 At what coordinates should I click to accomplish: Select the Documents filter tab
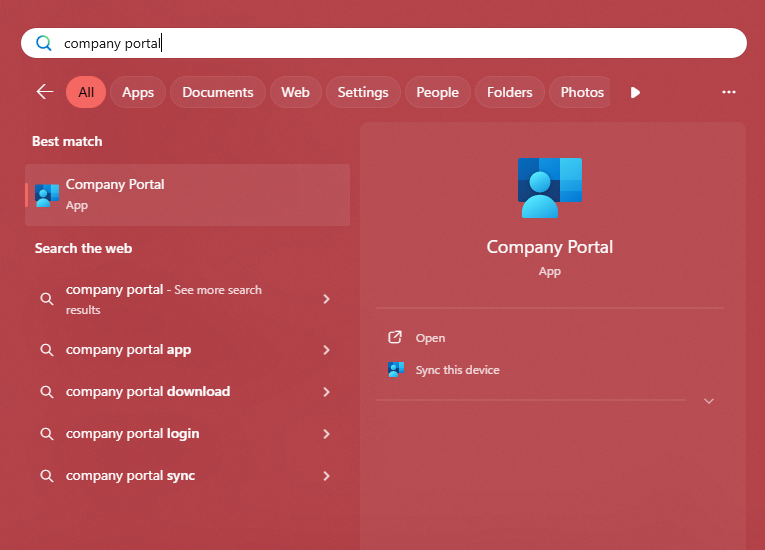pos(218,92)
